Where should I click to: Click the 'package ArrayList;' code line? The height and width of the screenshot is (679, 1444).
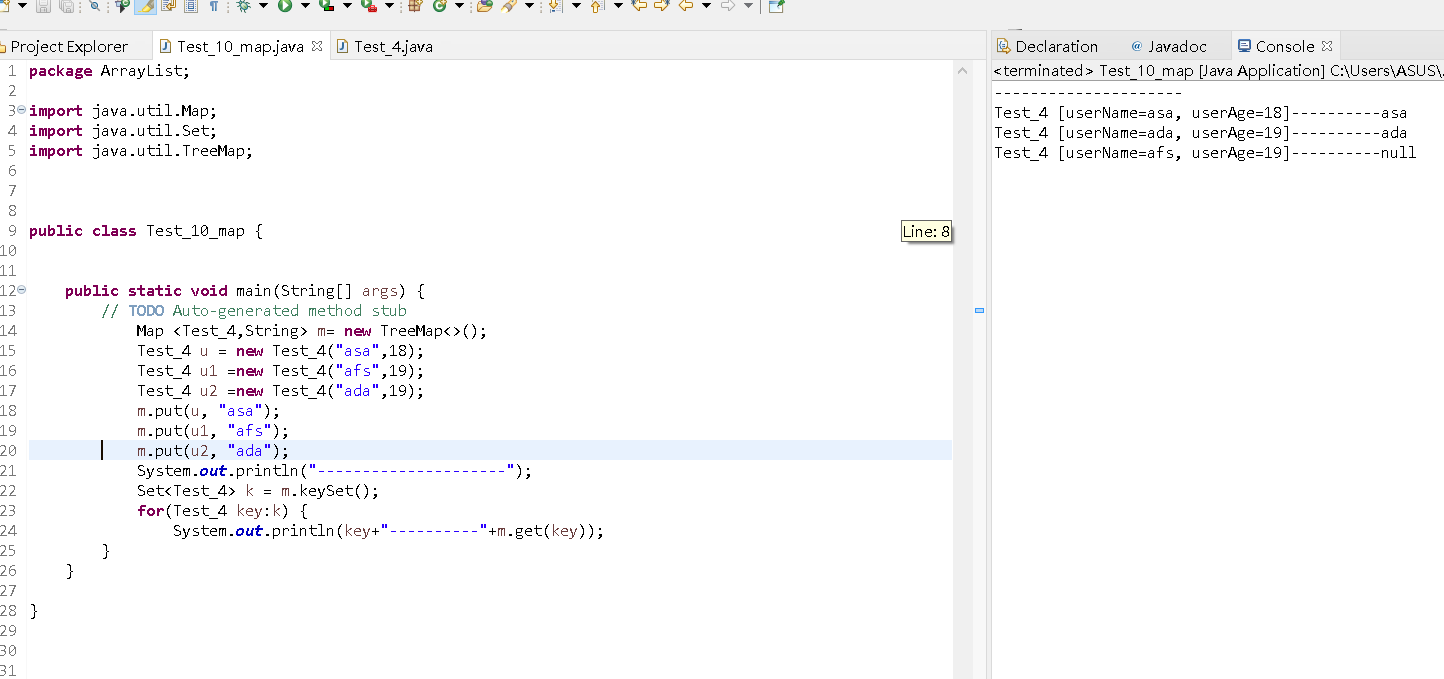(x=109, y=71)
